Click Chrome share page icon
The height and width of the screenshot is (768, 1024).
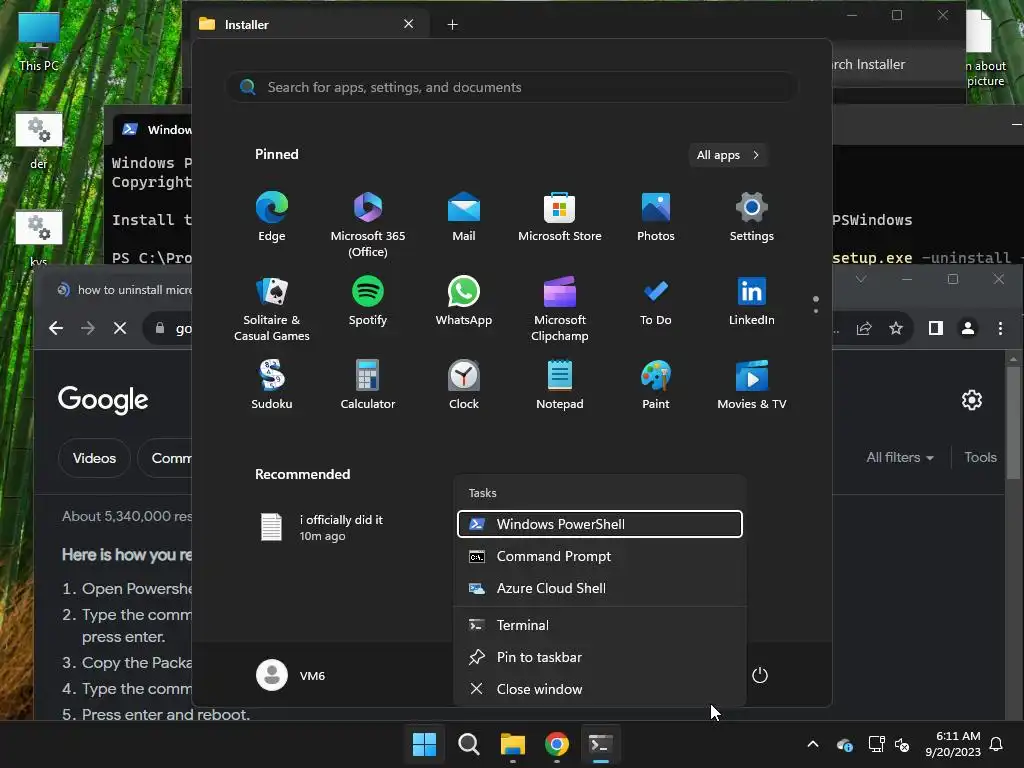tap(864, 328)
